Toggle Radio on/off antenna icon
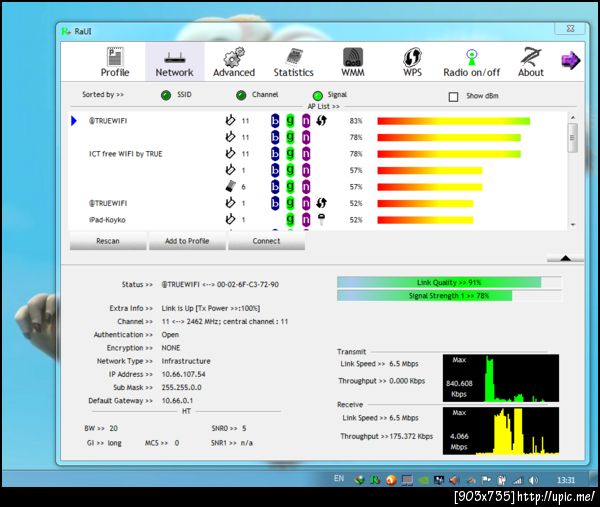 471,57
